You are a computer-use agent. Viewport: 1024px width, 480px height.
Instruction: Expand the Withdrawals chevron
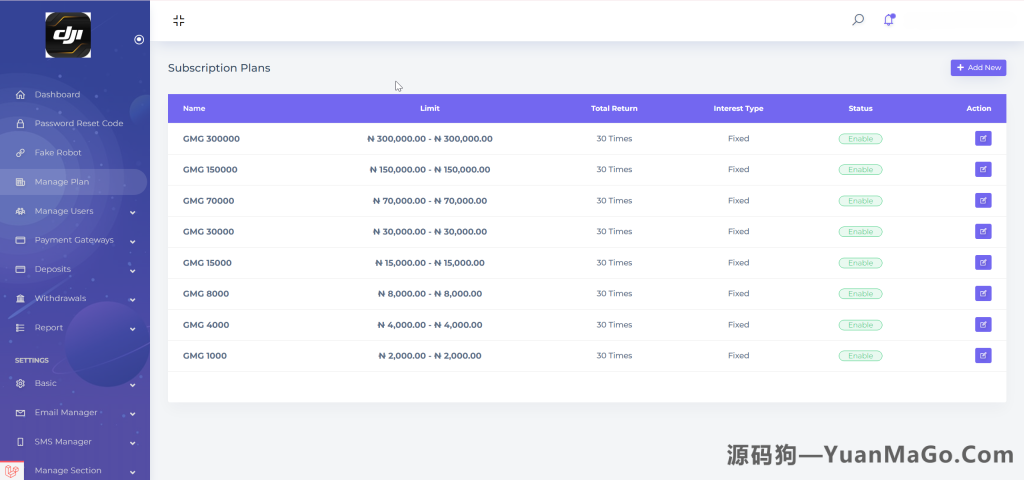click(133, 300)
